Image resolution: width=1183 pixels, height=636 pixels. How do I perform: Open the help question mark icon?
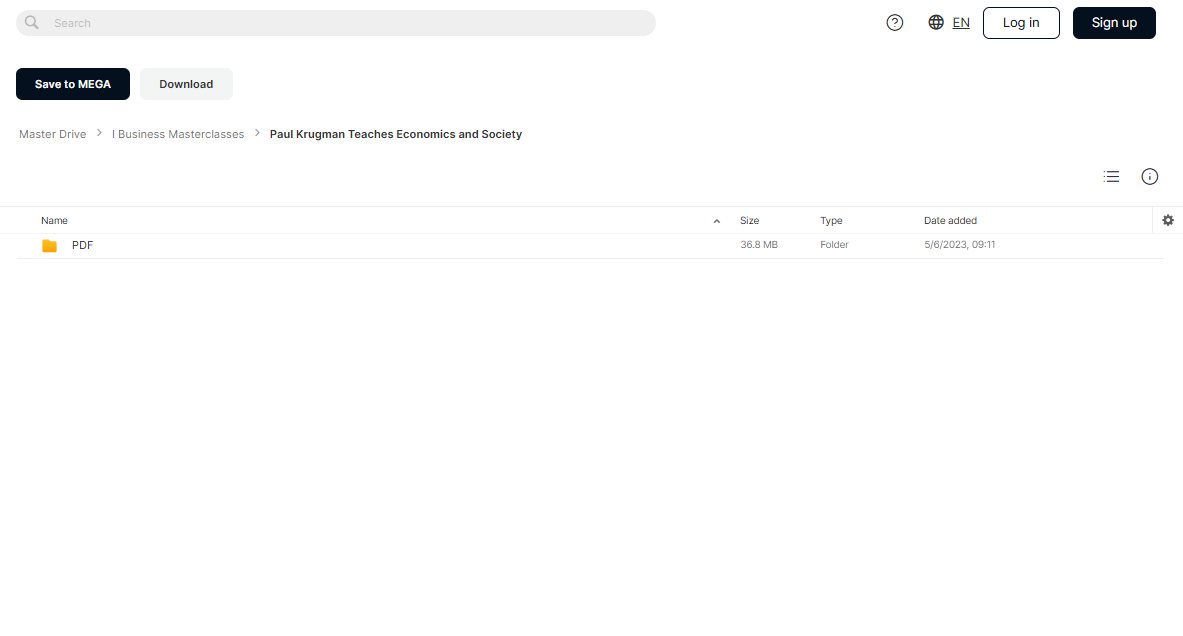(x=895, y=23)
